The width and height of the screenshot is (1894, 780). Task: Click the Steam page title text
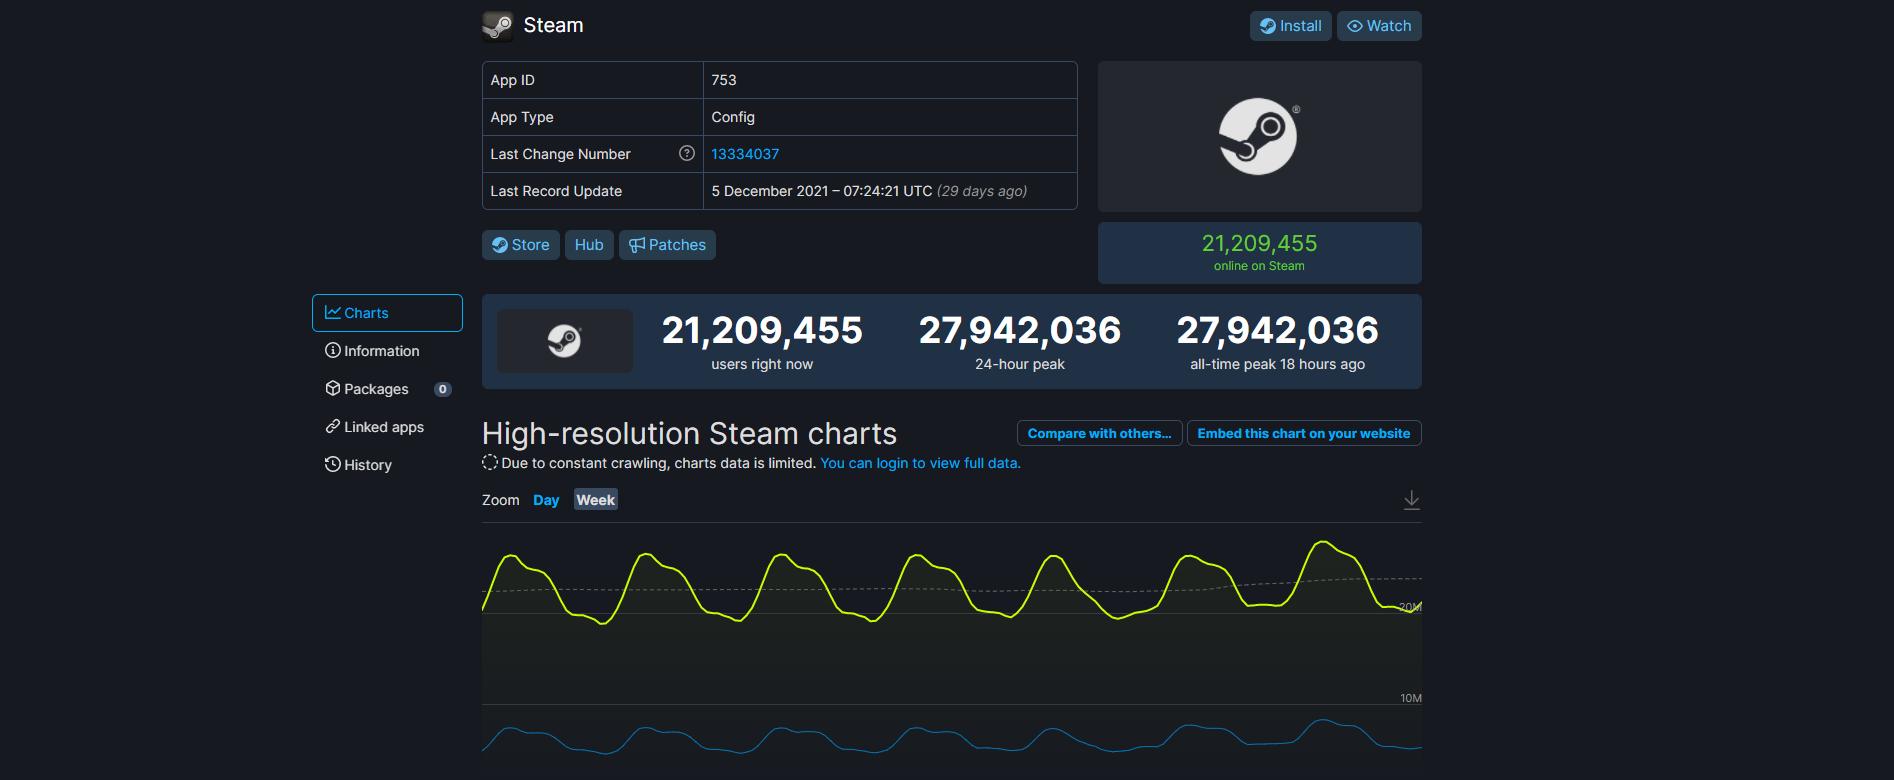pyautogui.click(x=553, y=26)
